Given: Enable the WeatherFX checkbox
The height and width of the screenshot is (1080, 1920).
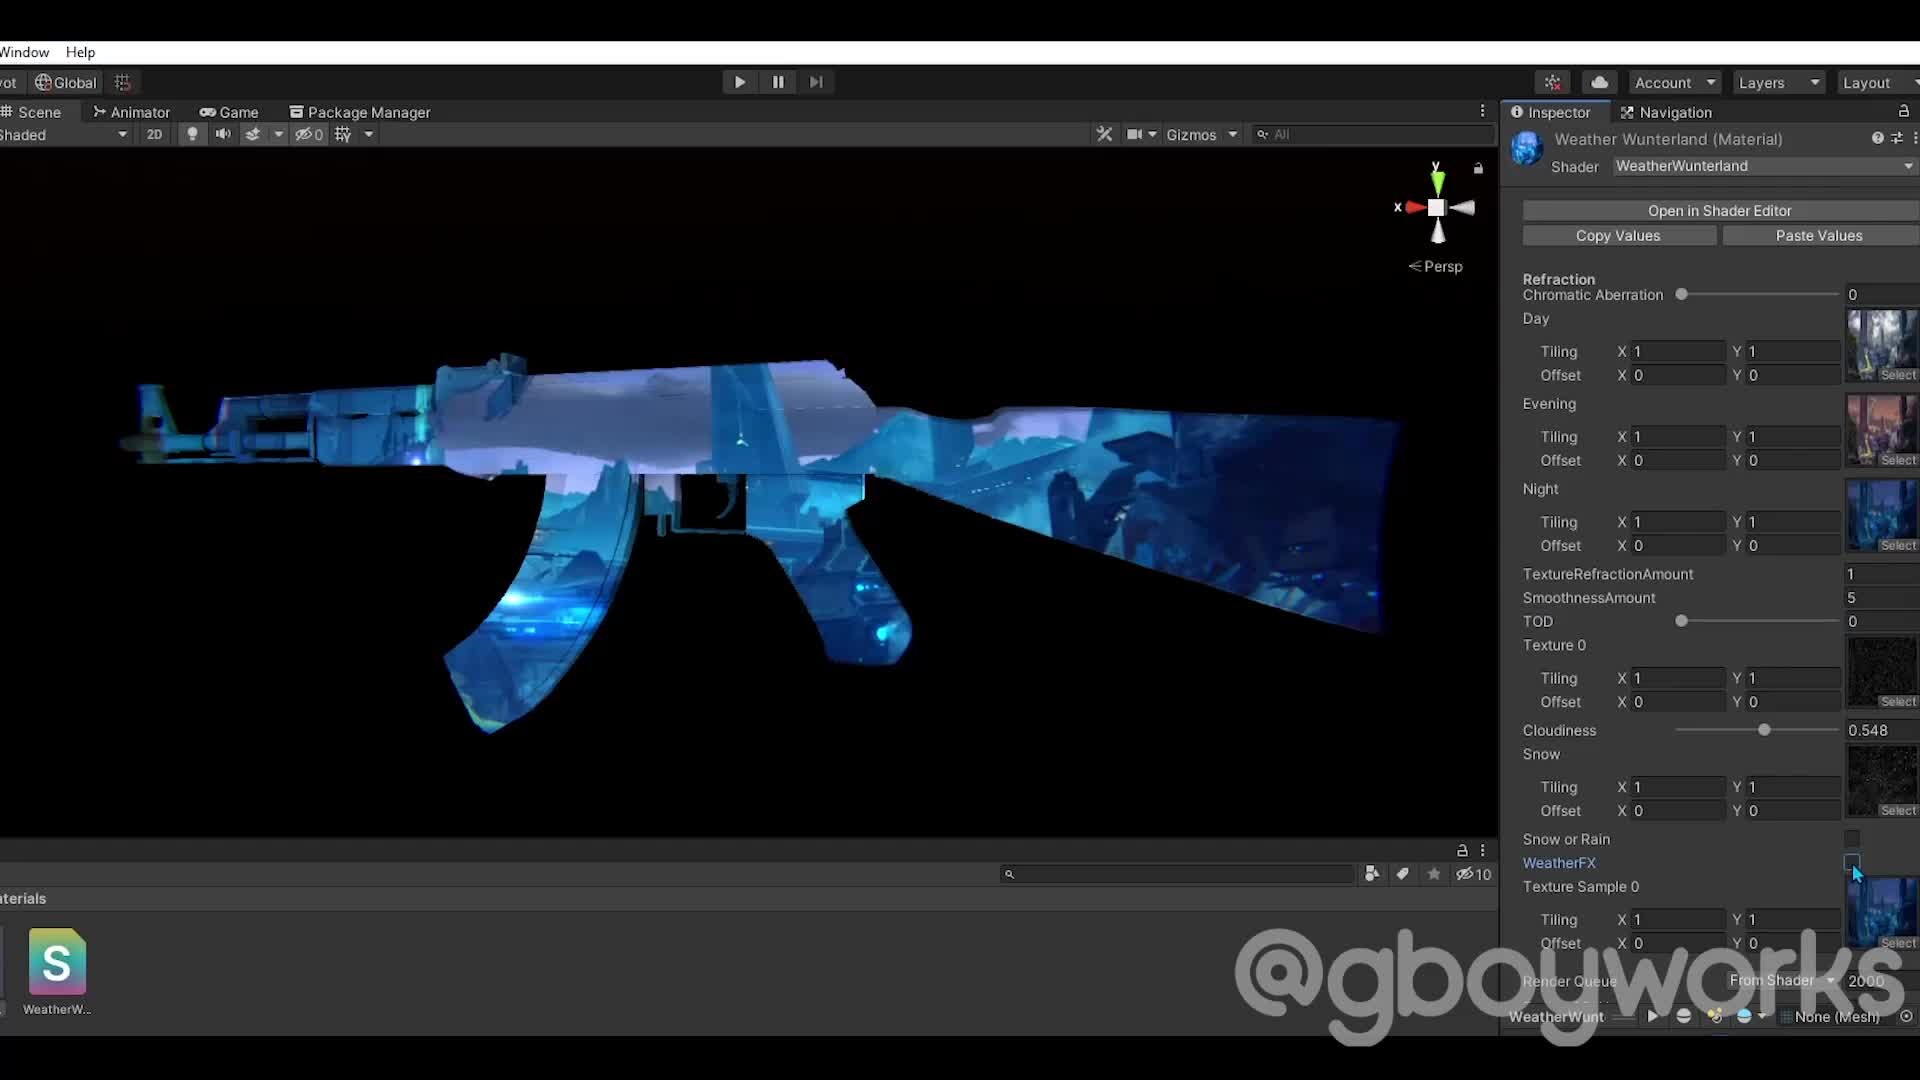Looking at the screenshot, I should 1852,862.
